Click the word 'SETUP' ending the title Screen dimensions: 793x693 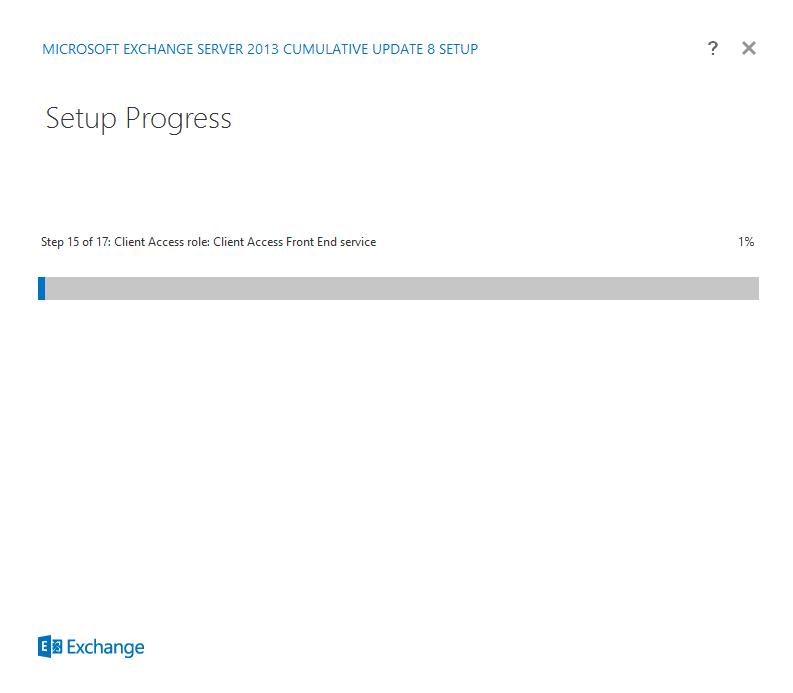pyautogui.click(x=458, y=49)
